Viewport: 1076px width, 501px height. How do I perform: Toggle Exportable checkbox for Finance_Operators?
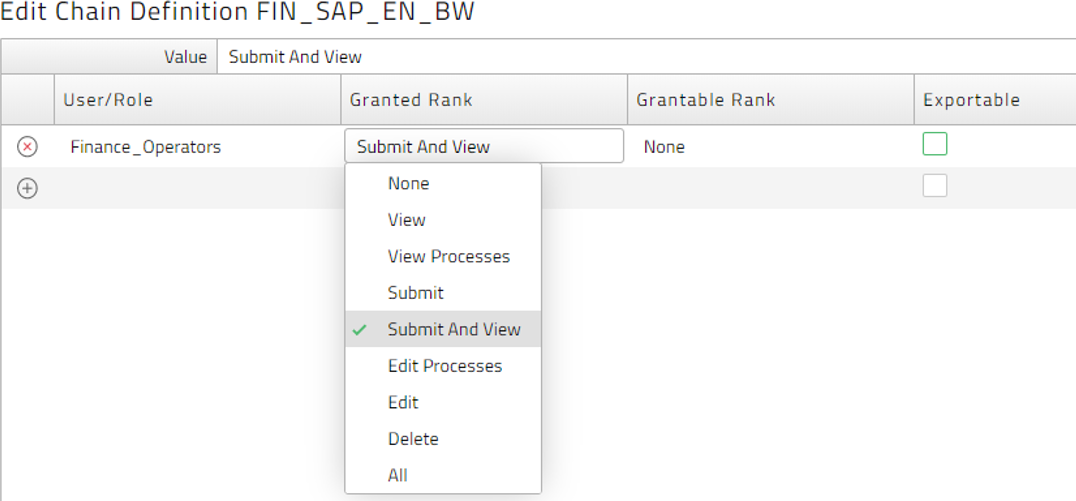(935, 144)
